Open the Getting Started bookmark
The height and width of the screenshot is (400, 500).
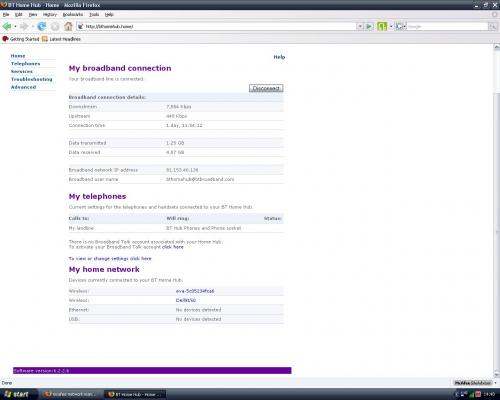(x=21, y=39)
